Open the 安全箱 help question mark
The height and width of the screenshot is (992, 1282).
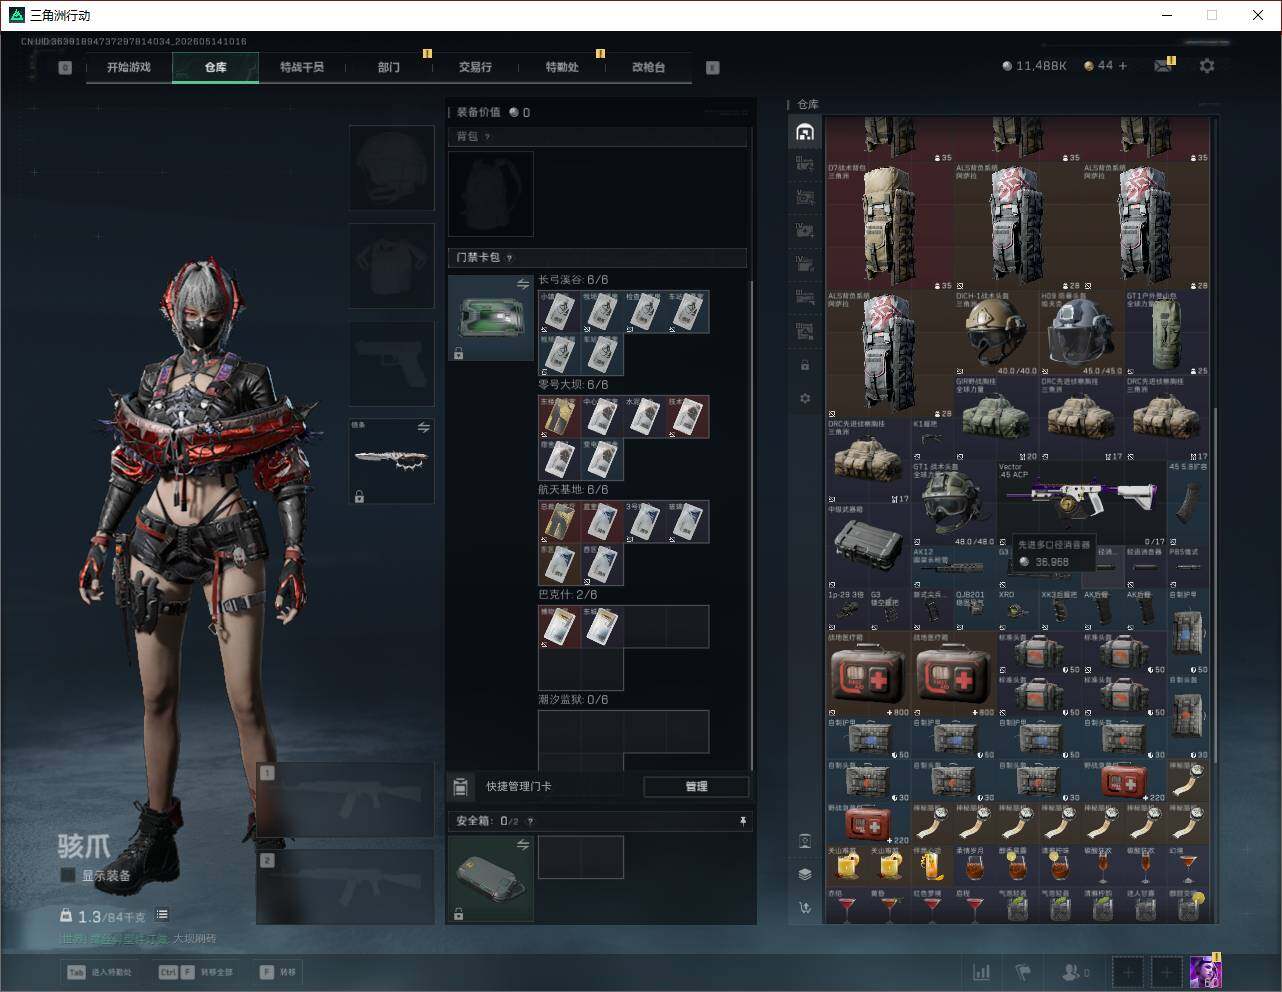[x=530, y=821]
